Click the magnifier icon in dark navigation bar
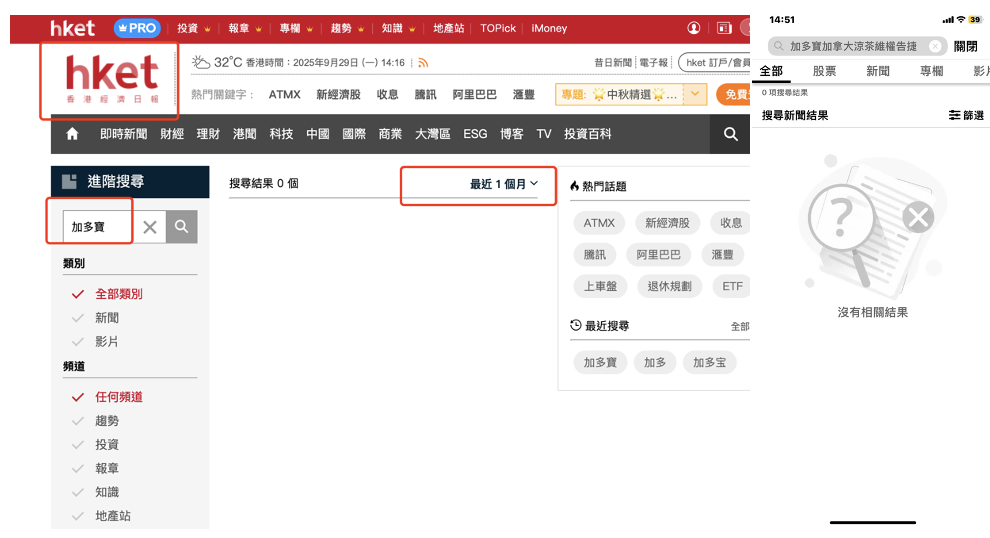The image size is (990, 538). (730, 134)
